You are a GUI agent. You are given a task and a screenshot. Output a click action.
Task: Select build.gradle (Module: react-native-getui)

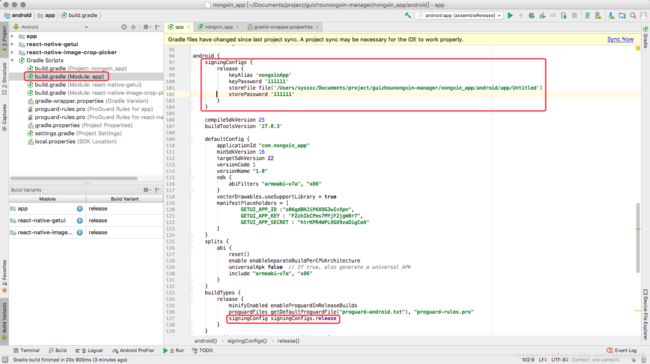coord(84,85)
